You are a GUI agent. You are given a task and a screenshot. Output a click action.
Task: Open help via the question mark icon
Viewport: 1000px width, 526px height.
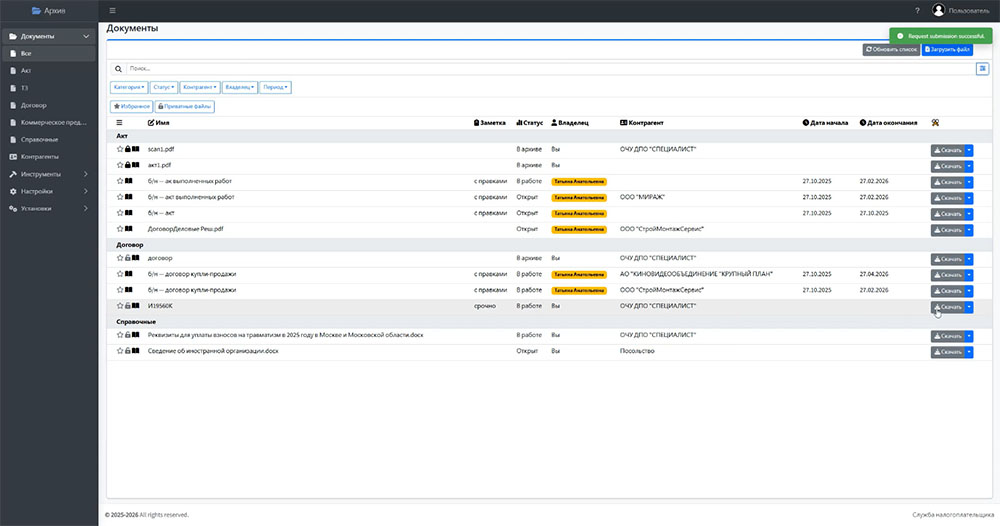click(x=917, y=10)
